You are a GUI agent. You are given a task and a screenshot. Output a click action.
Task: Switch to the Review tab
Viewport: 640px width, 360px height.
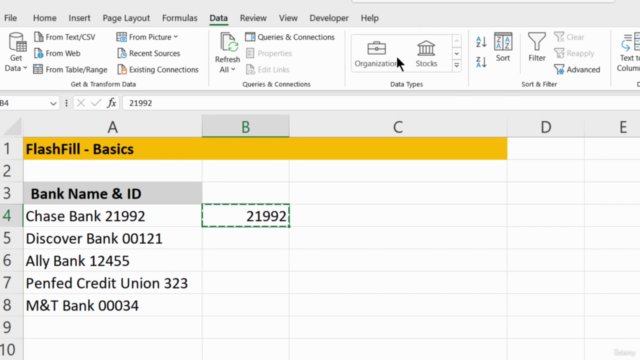253,18
